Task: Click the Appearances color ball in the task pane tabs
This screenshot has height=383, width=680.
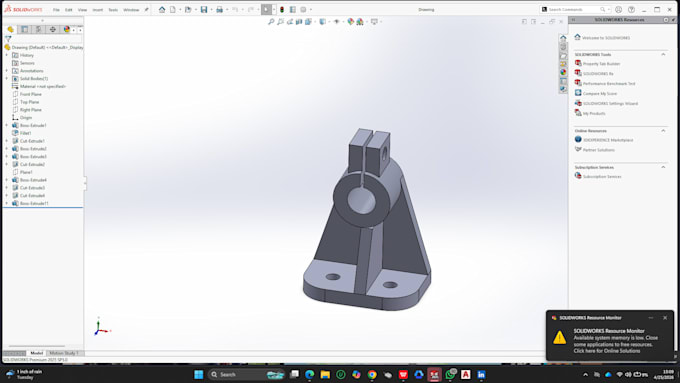Action: click(563, 72)
